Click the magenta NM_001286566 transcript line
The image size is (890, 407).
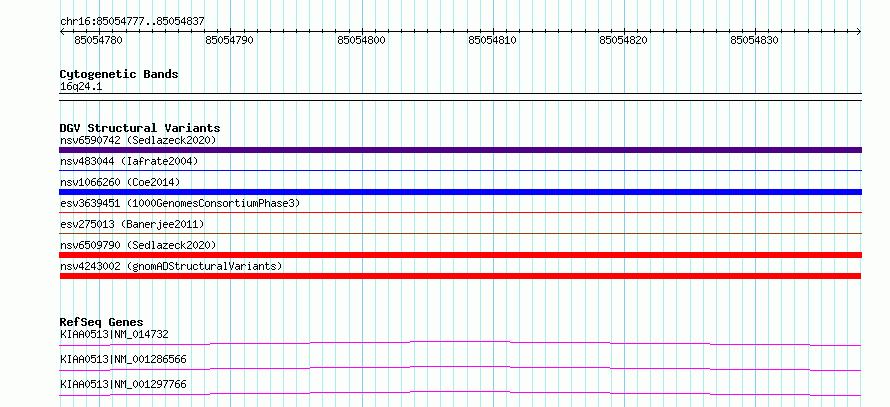(x=460, y=368)
